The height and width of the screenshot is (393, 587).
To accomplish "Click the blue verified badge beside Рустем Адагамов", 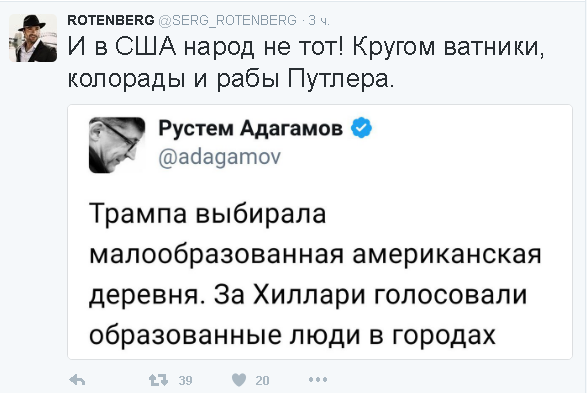I will coord(361,128).
